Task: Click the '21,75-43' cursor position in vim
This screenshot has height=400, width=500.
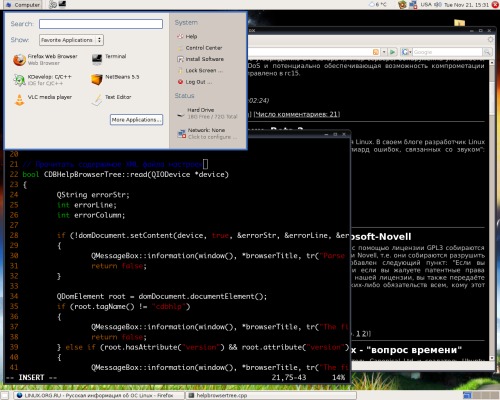Action: coord(289,377)
